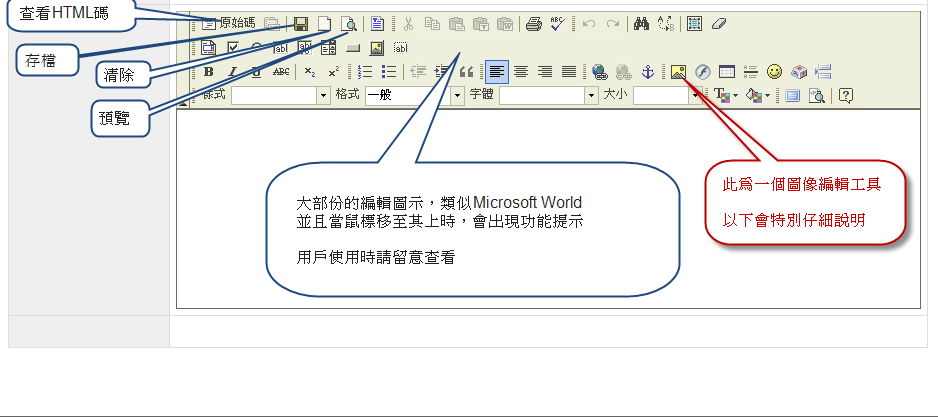938x418 pixels.
Task: Insert a checkbox form field
Action: (233, 47)
